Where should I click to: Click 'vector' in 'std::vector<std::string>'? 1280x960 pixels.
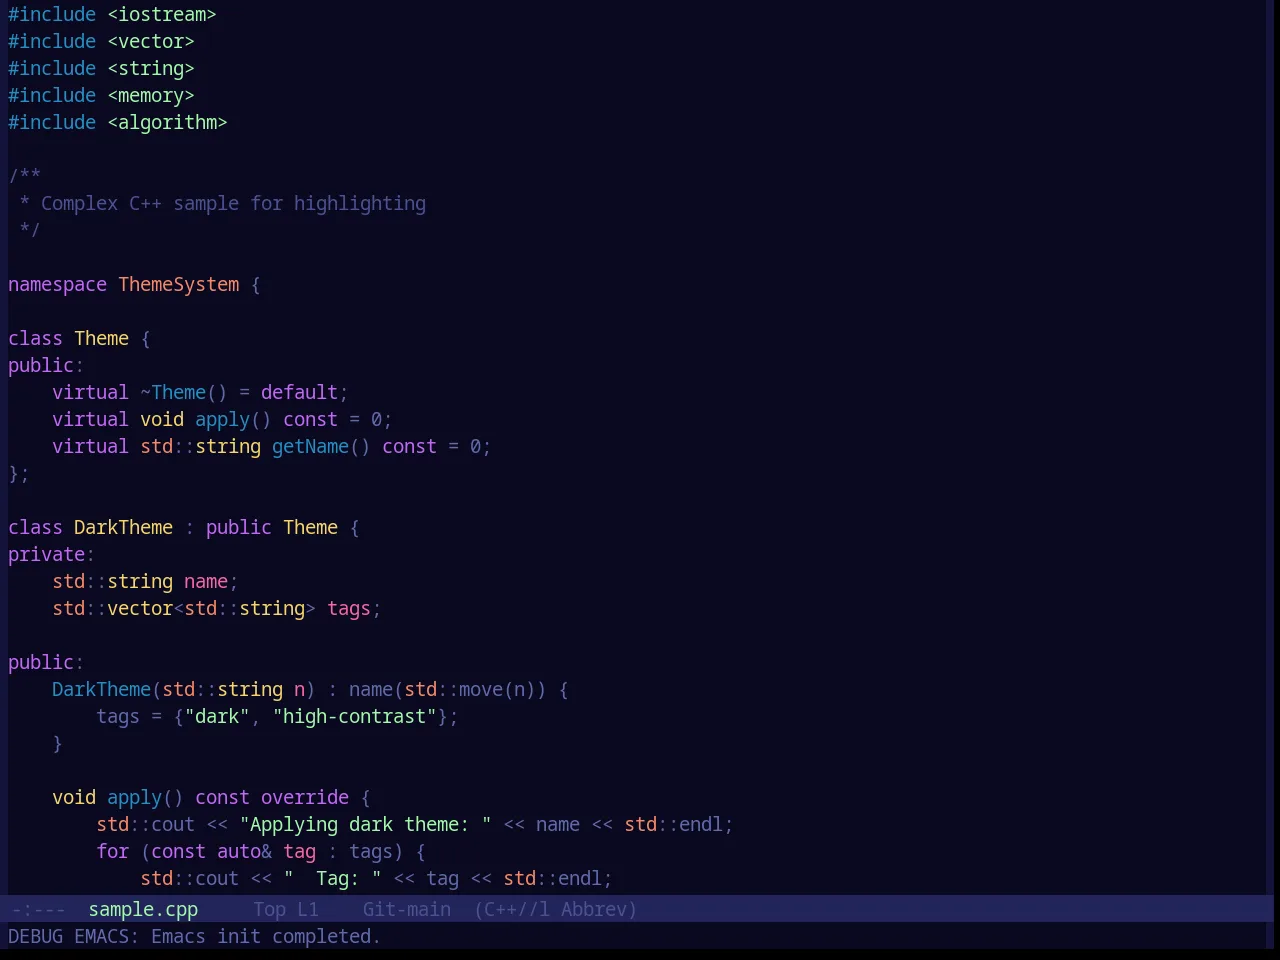[140, 609]
